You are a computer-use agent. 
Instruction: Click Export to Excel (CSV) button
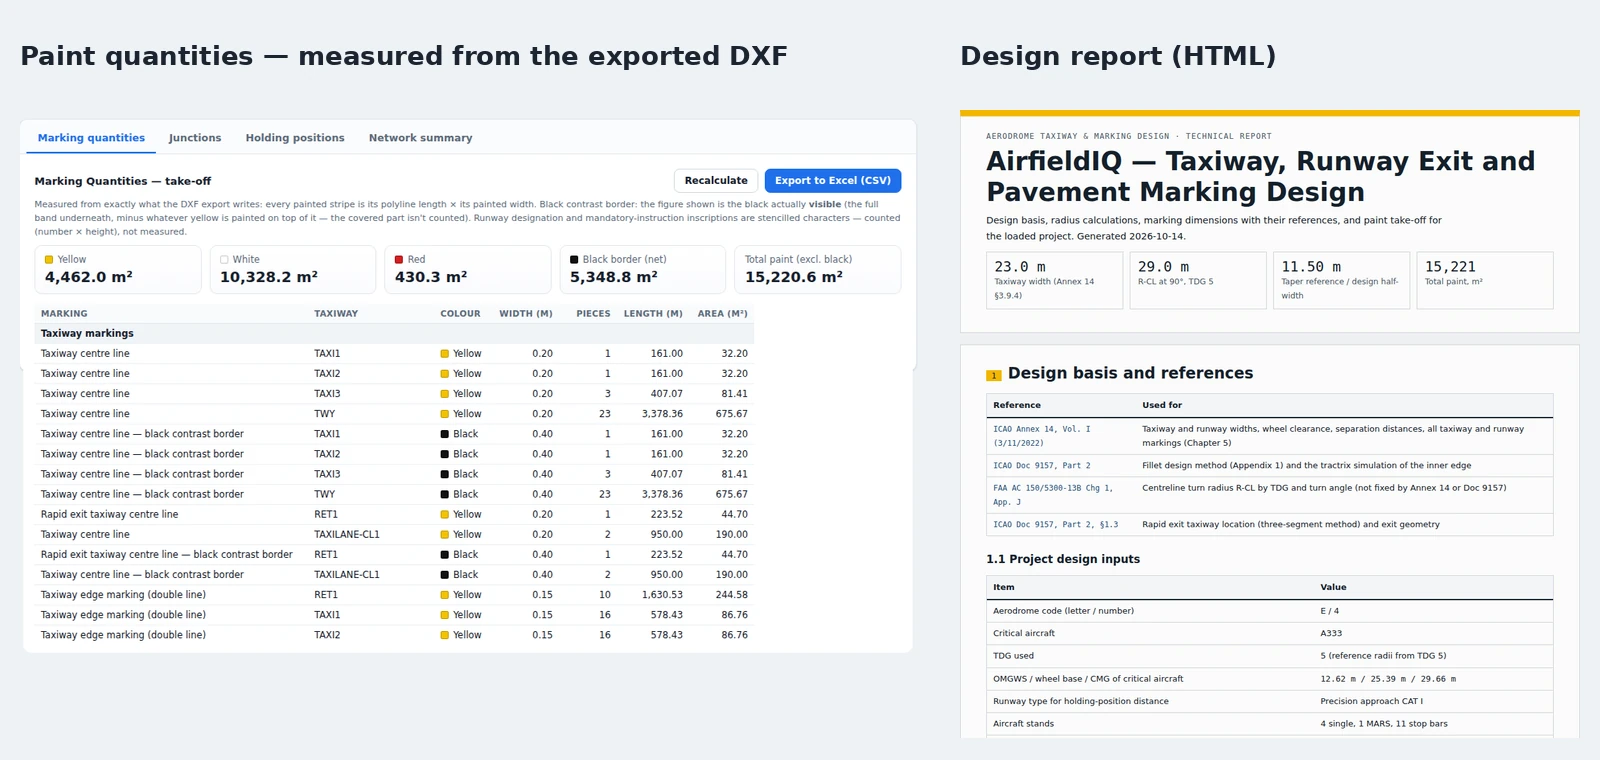click(x=833, y=181)
